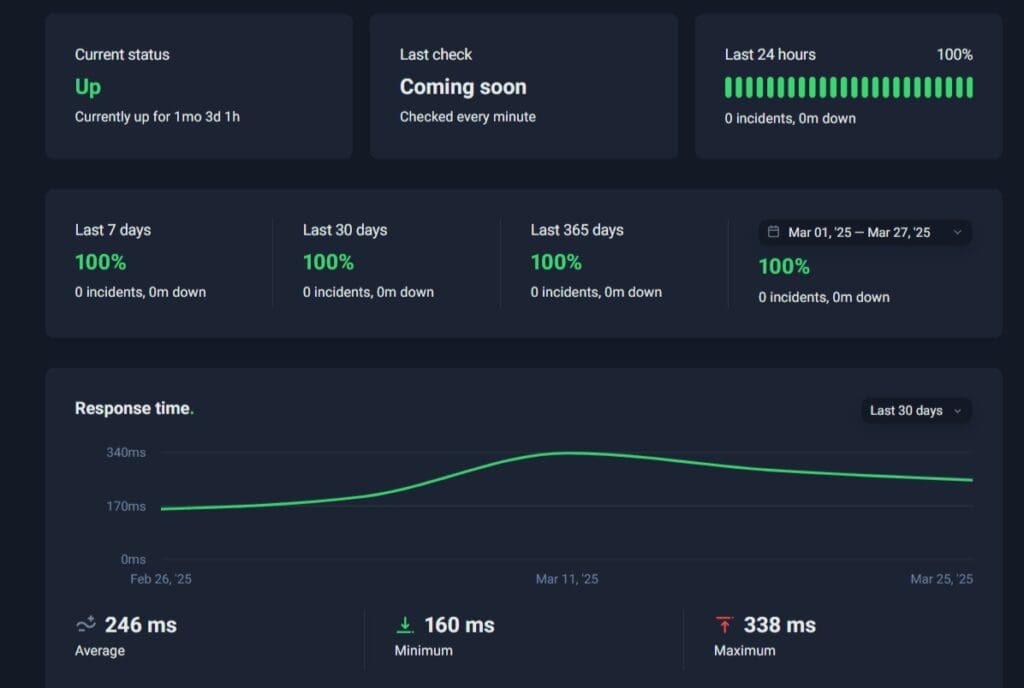Click the green Up status indicator

(x=87, y=88)
